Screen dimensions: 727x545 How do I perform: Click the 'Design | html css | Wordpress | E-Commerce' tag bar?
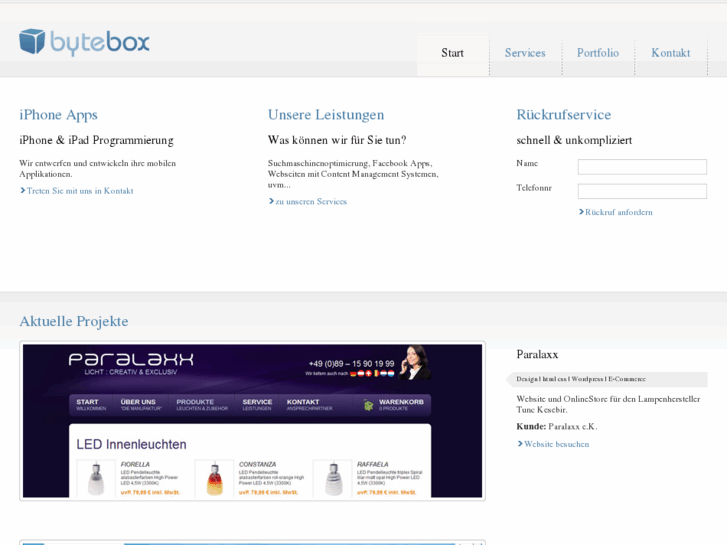[607, 379]
